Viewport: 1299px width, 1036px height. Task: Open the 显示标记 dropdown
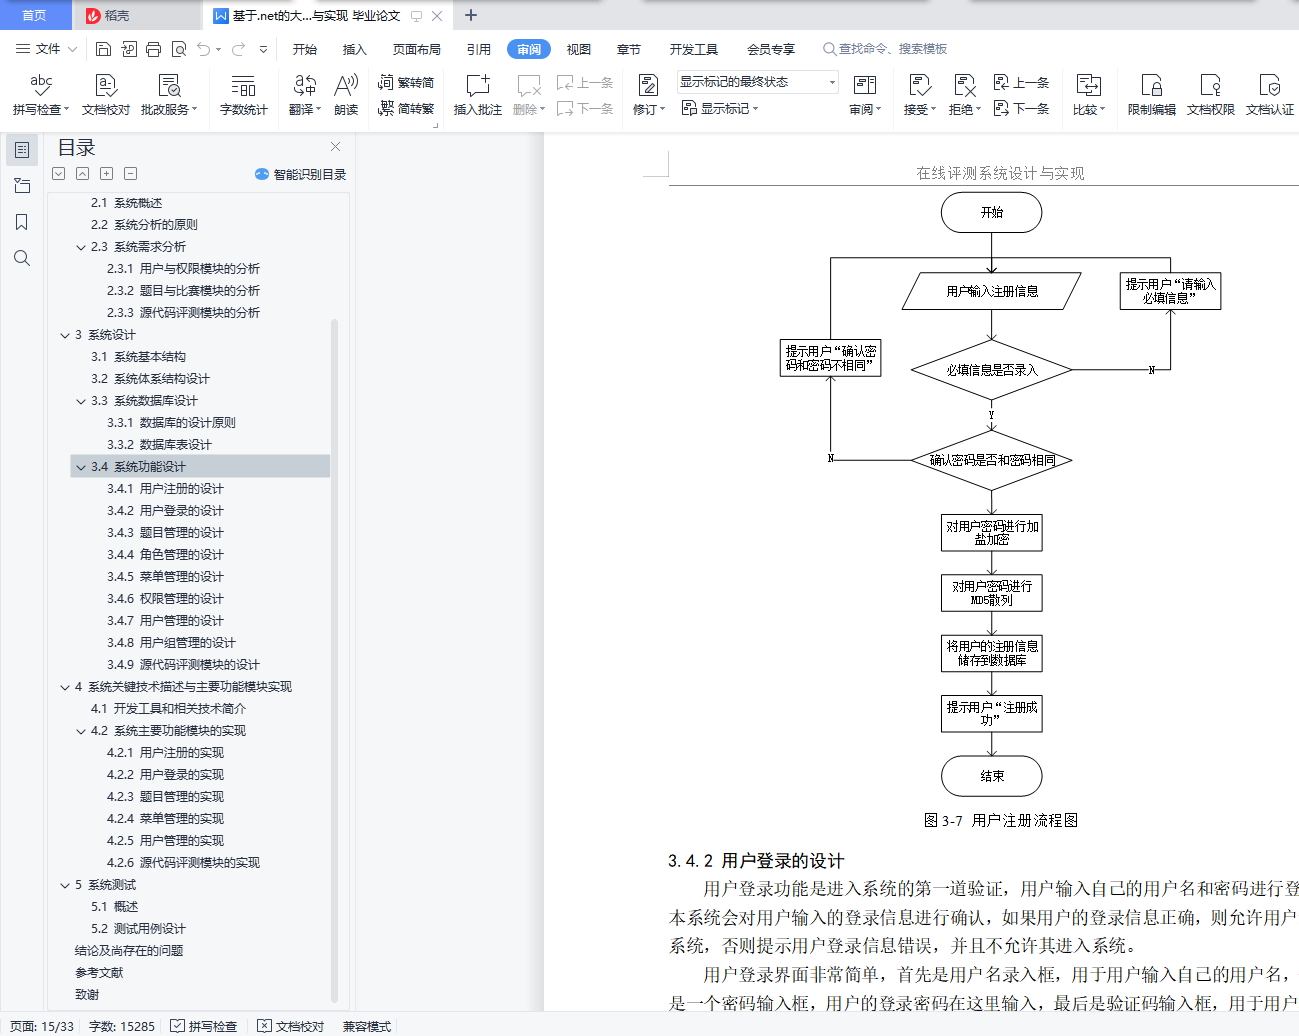720,108
